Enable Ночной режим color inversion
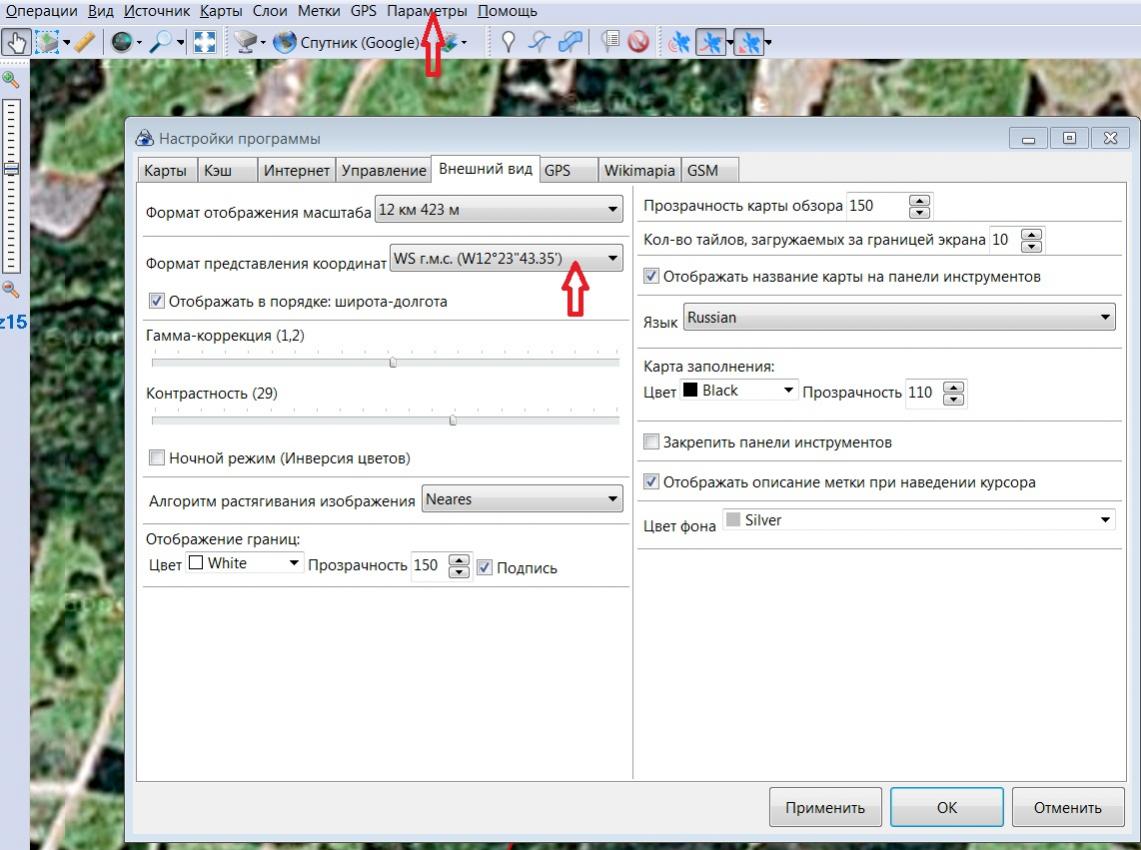This screenshot has width=1141, height=850. (156, 458)
